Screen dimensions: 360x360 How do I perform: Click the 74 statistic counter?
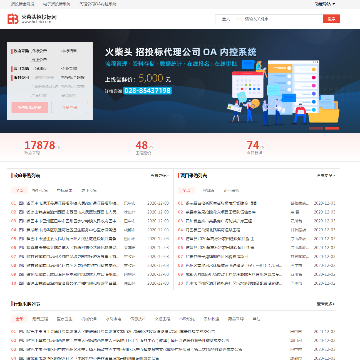(253, 145)
